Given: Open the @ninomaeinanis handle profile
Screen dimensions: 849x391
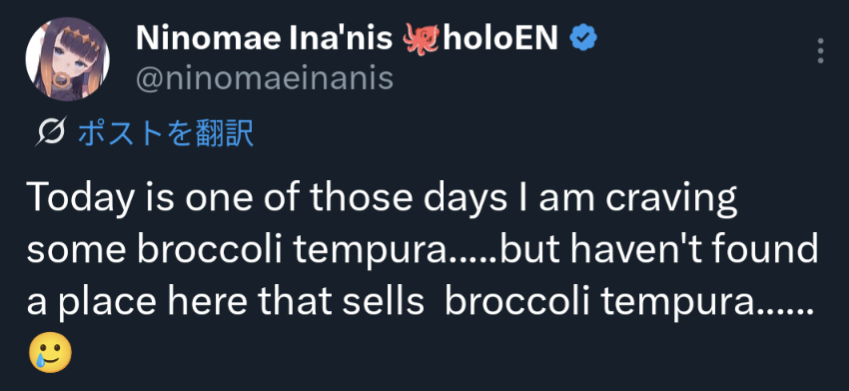Looking at the screenshot, I should (265, 79).
